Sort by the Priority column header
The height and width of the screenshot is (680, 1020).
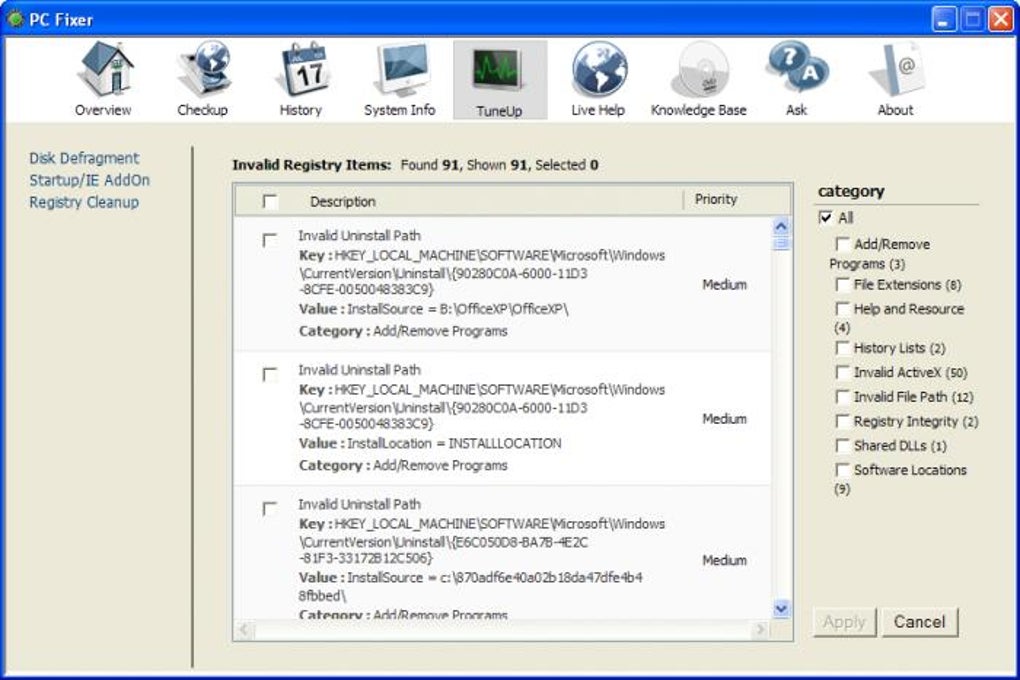[x=716, y=199]
